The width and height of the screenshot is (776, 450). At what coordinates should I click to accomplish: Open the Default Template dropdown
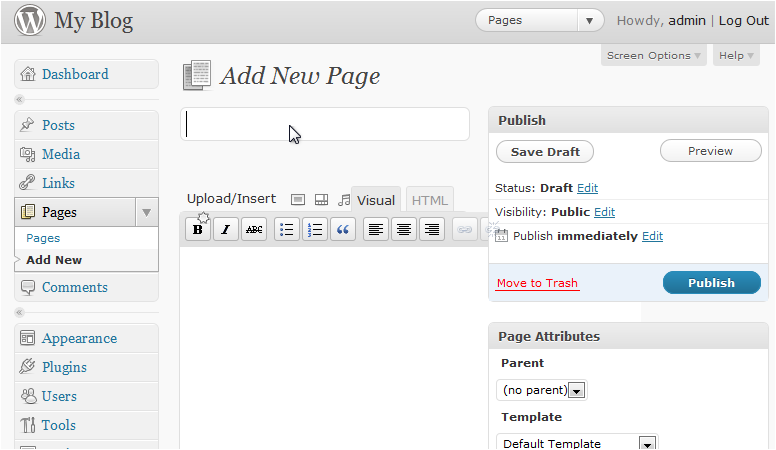point(577,443)
